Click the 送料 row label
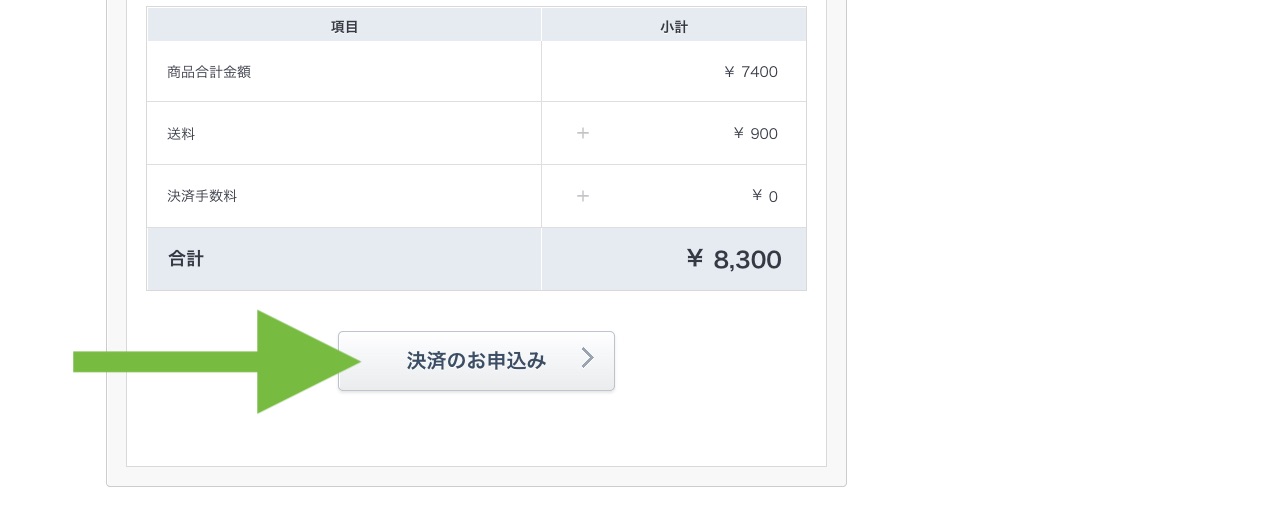This screenshot has height=531, width=1273. coord(181,134)
